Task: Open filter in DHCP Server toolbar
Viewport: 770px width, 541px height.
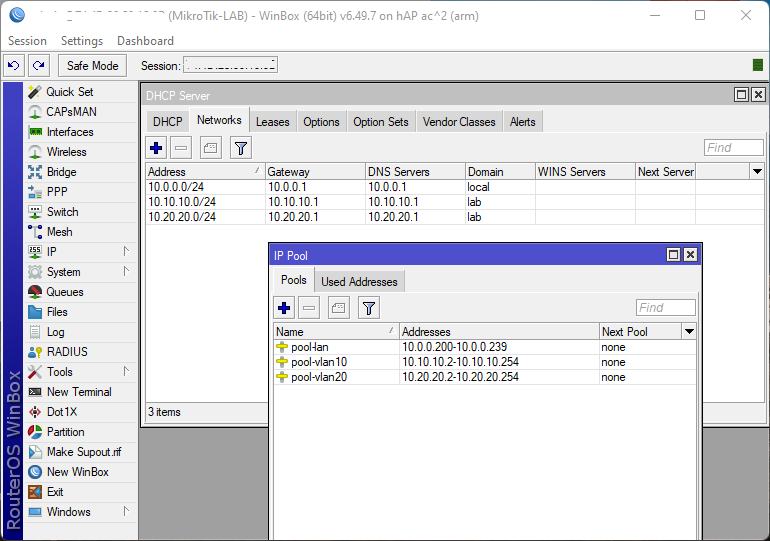Action: tap(241, 148)
